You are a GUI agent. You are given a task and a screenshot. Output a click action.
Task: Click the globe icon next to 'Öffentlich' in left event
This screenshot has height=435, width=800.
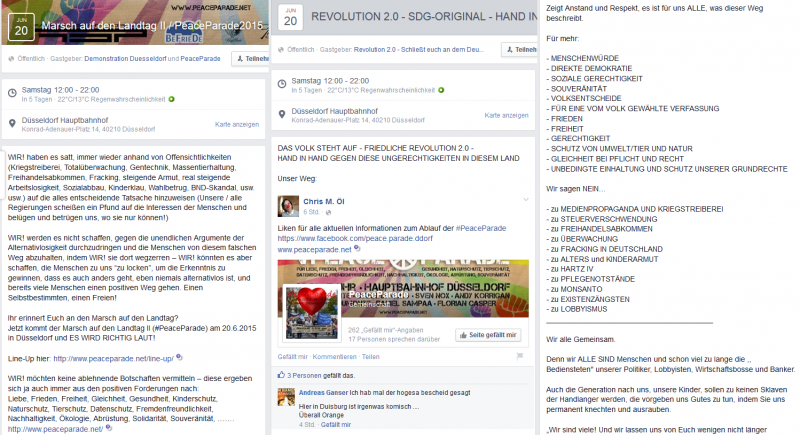click(10, 59)
